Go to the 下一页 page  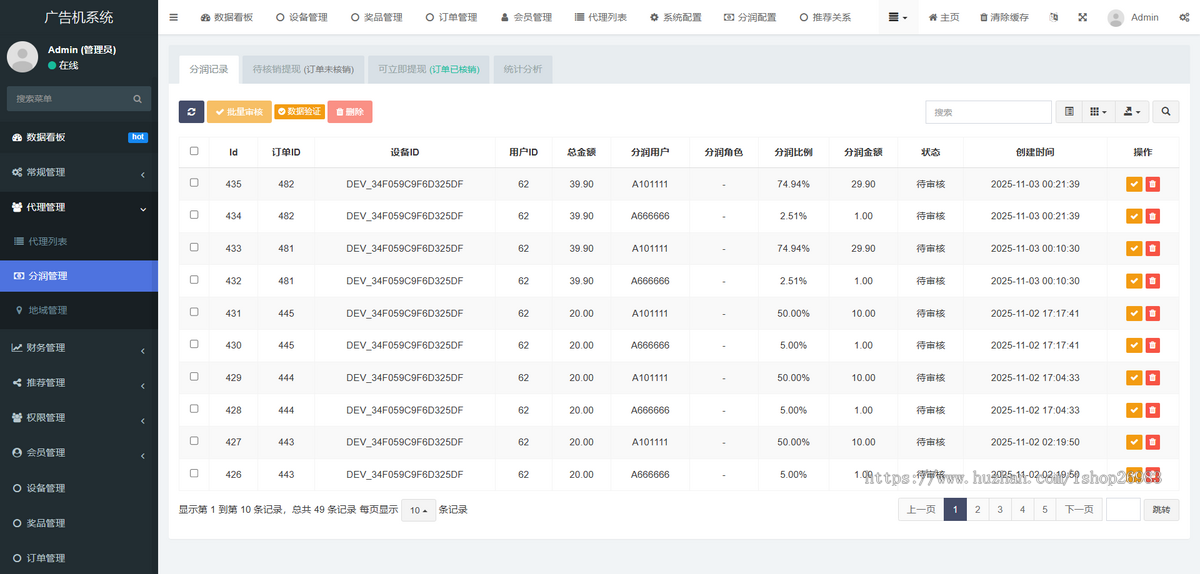coord(1077,510)
